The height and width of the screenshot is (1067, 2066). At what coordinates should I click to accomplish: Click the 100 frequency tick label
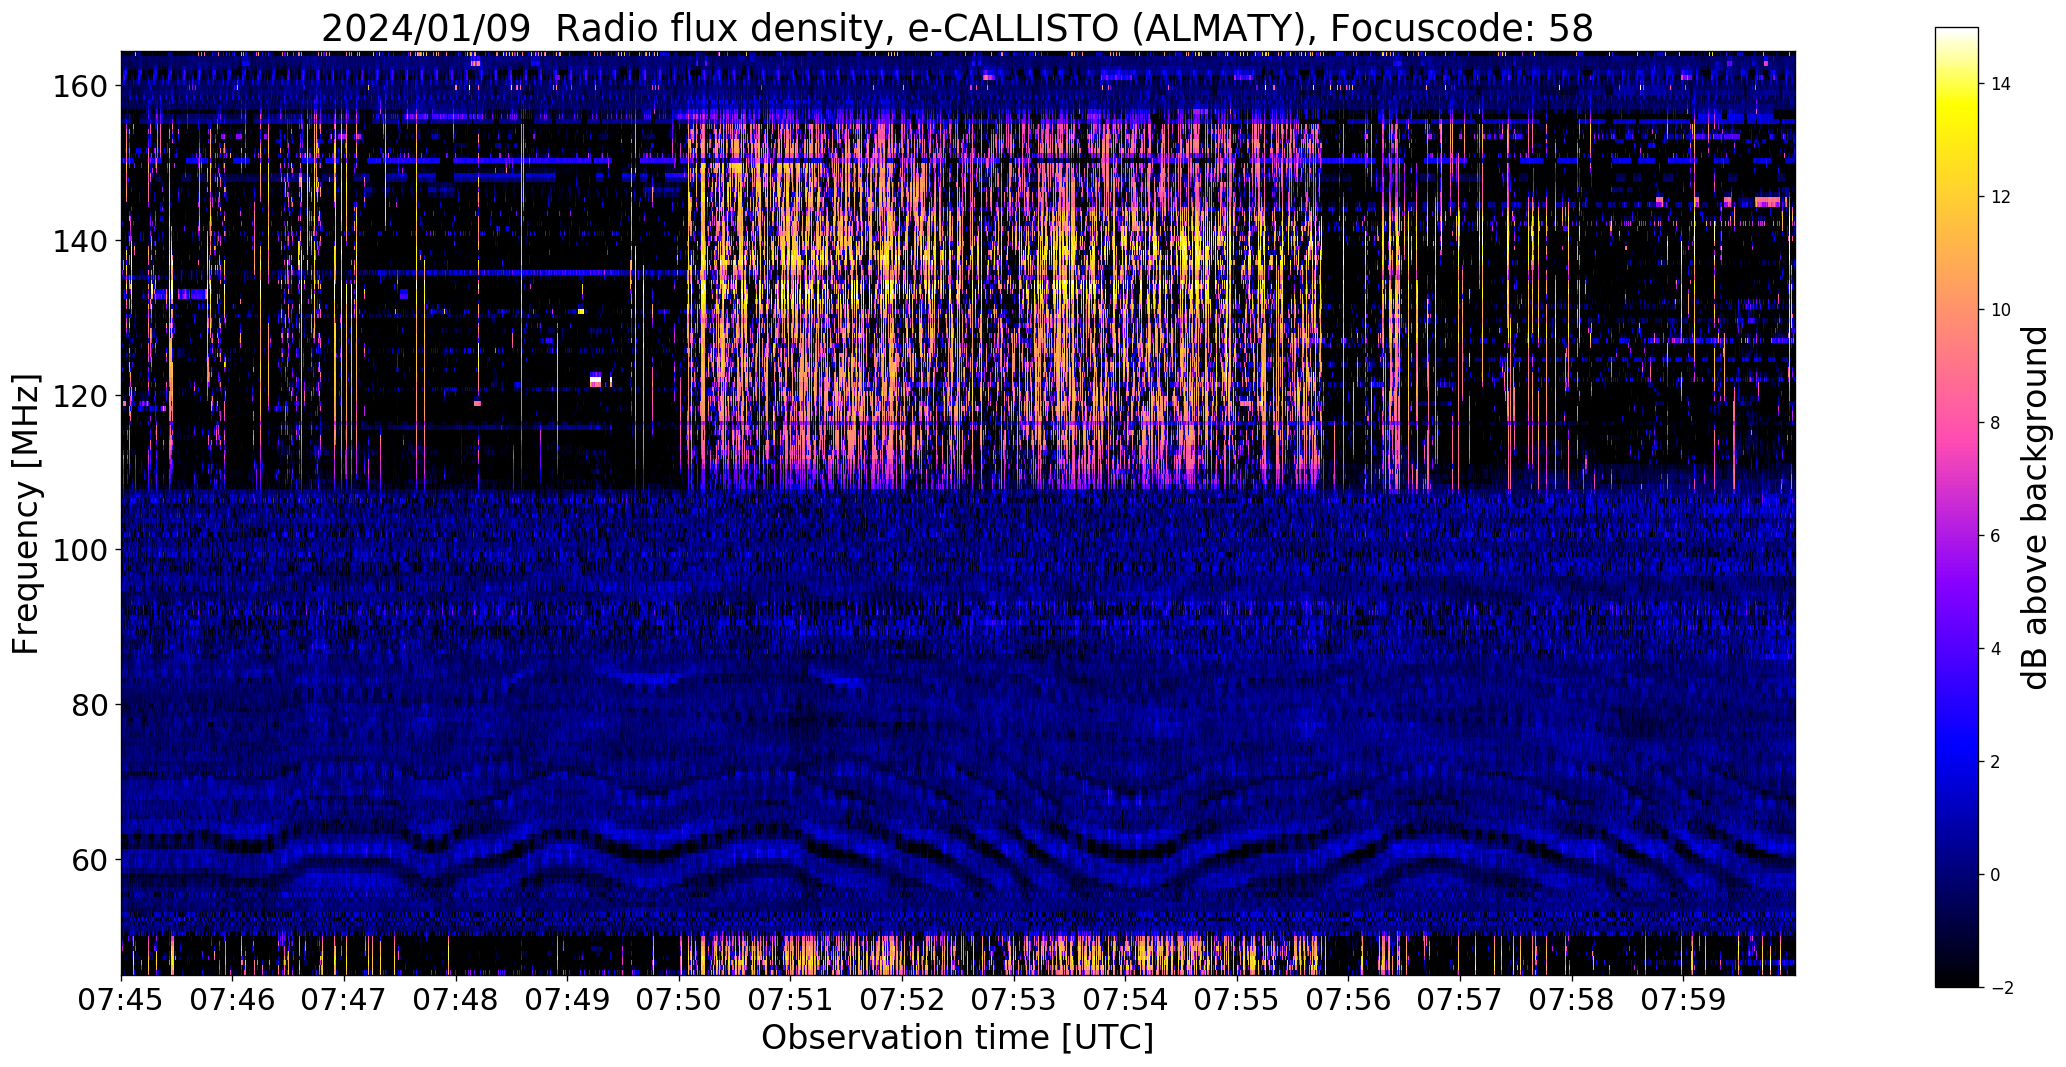(x=79, y=550)
